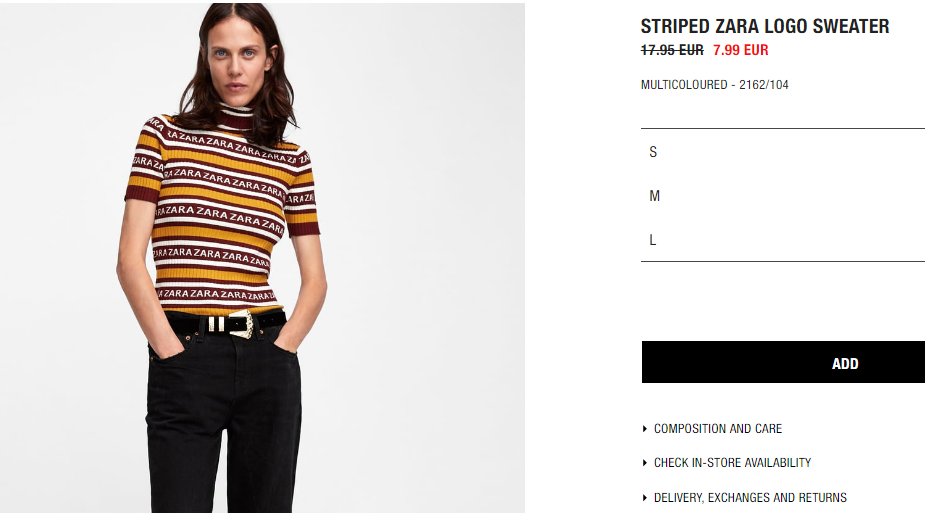925x513 pixels.
Task: Click the gold belt buckle in photo
Action: 244,325
